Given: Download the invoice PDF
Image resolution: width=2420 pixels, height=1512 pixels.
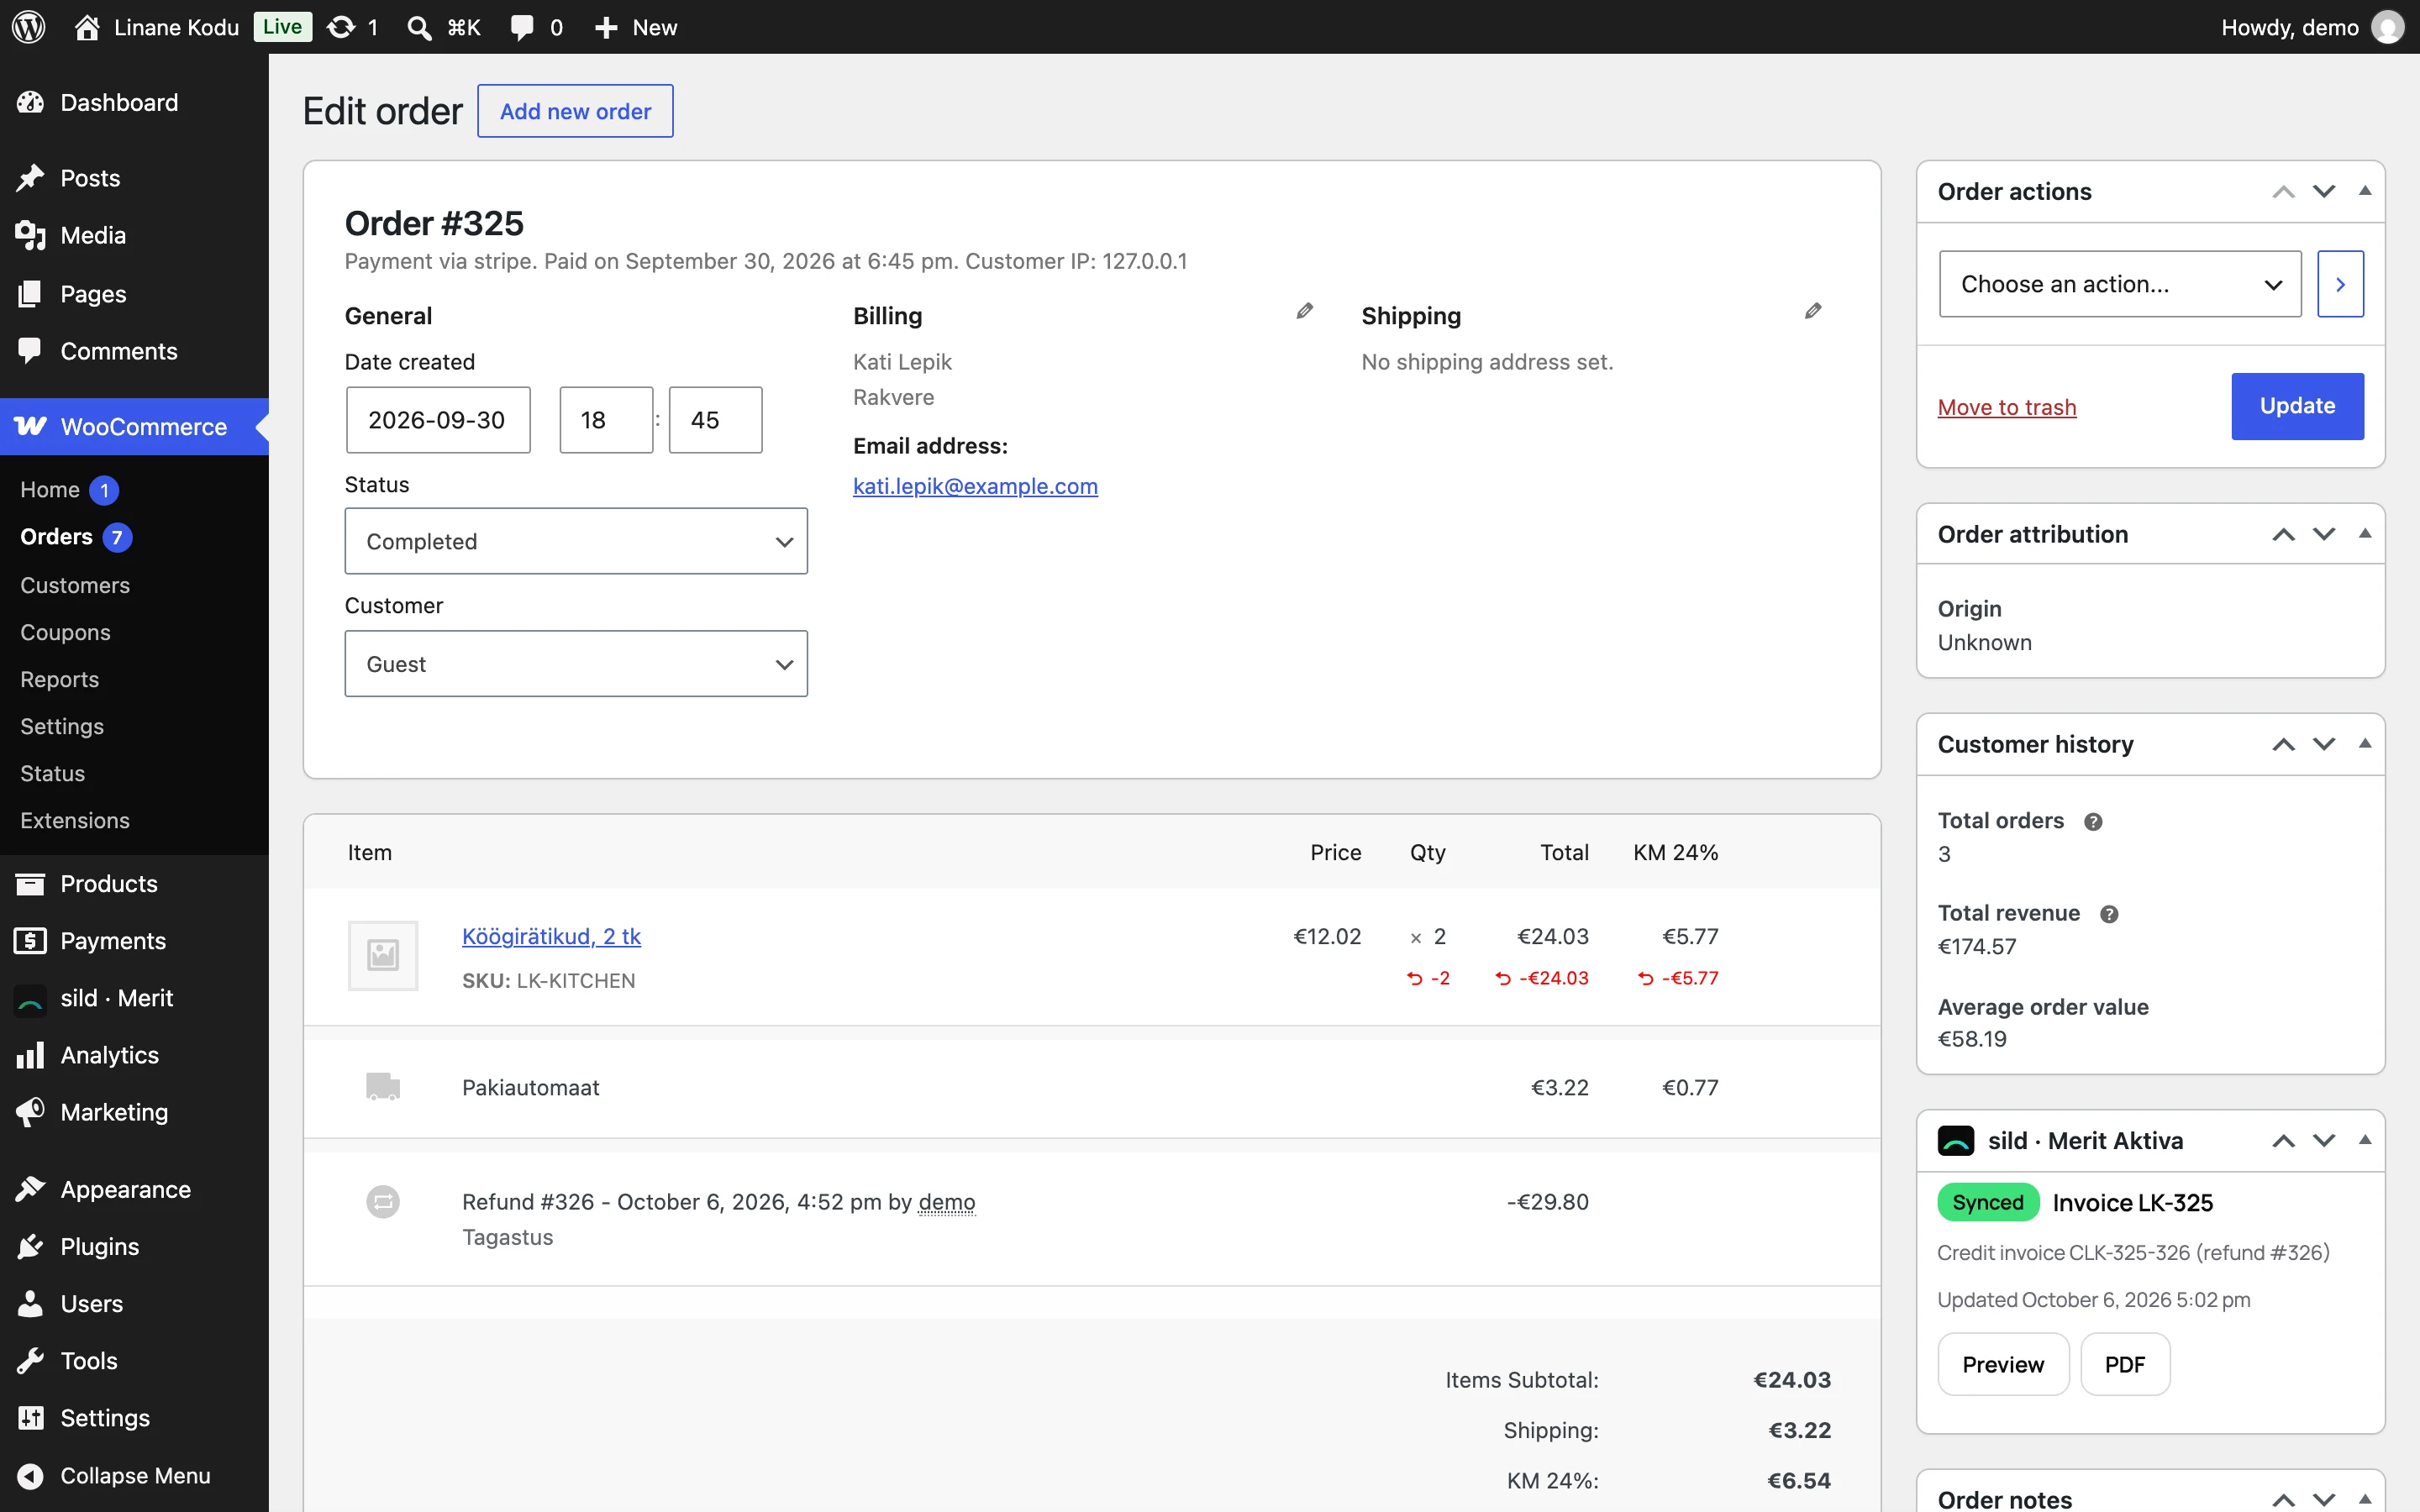Looking at the screenshot, I should tap(2125, 1364).
